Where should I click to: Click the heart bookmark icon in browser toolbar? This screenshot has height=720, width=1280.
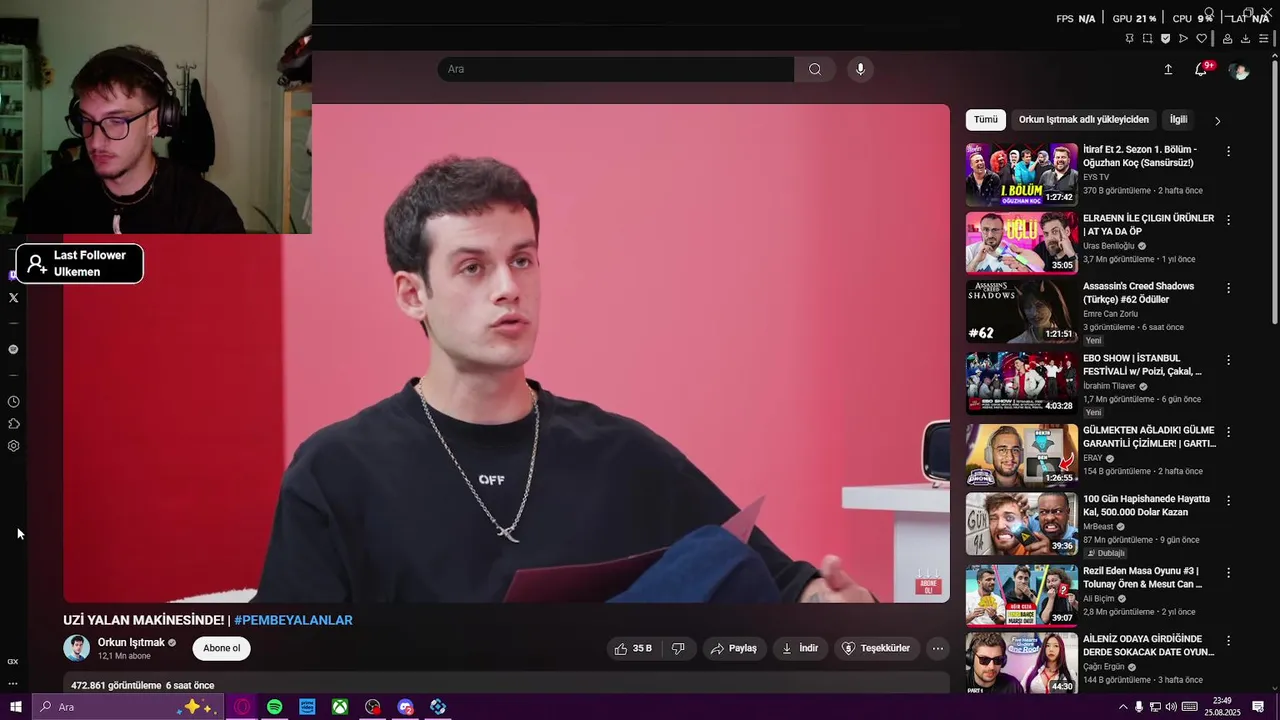click(x=1201, y=39)
